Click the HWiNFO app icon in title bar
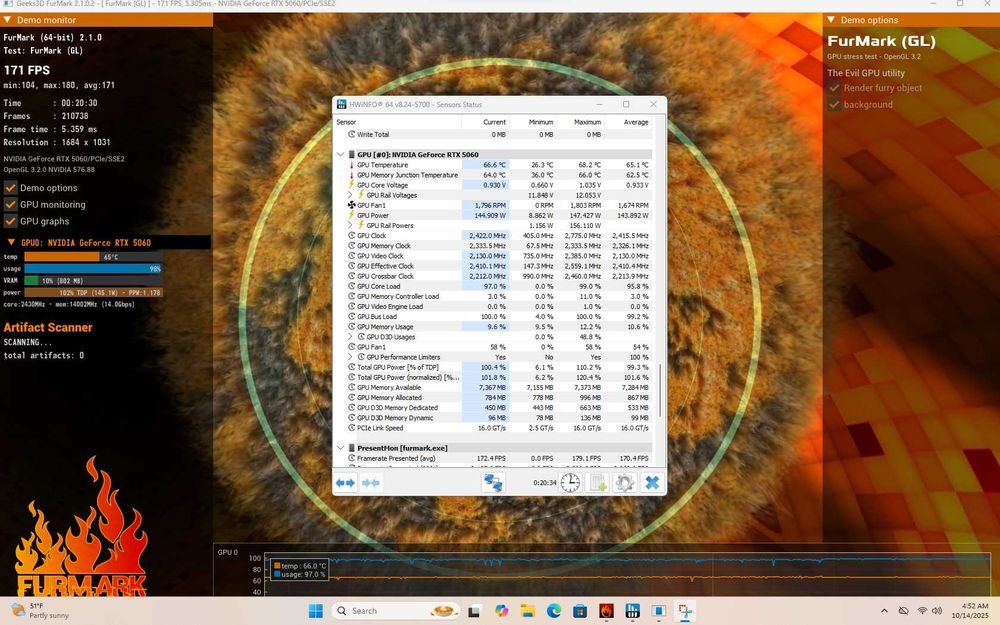Viewport: 1000px width, 625px height. [x=341, y=104]
